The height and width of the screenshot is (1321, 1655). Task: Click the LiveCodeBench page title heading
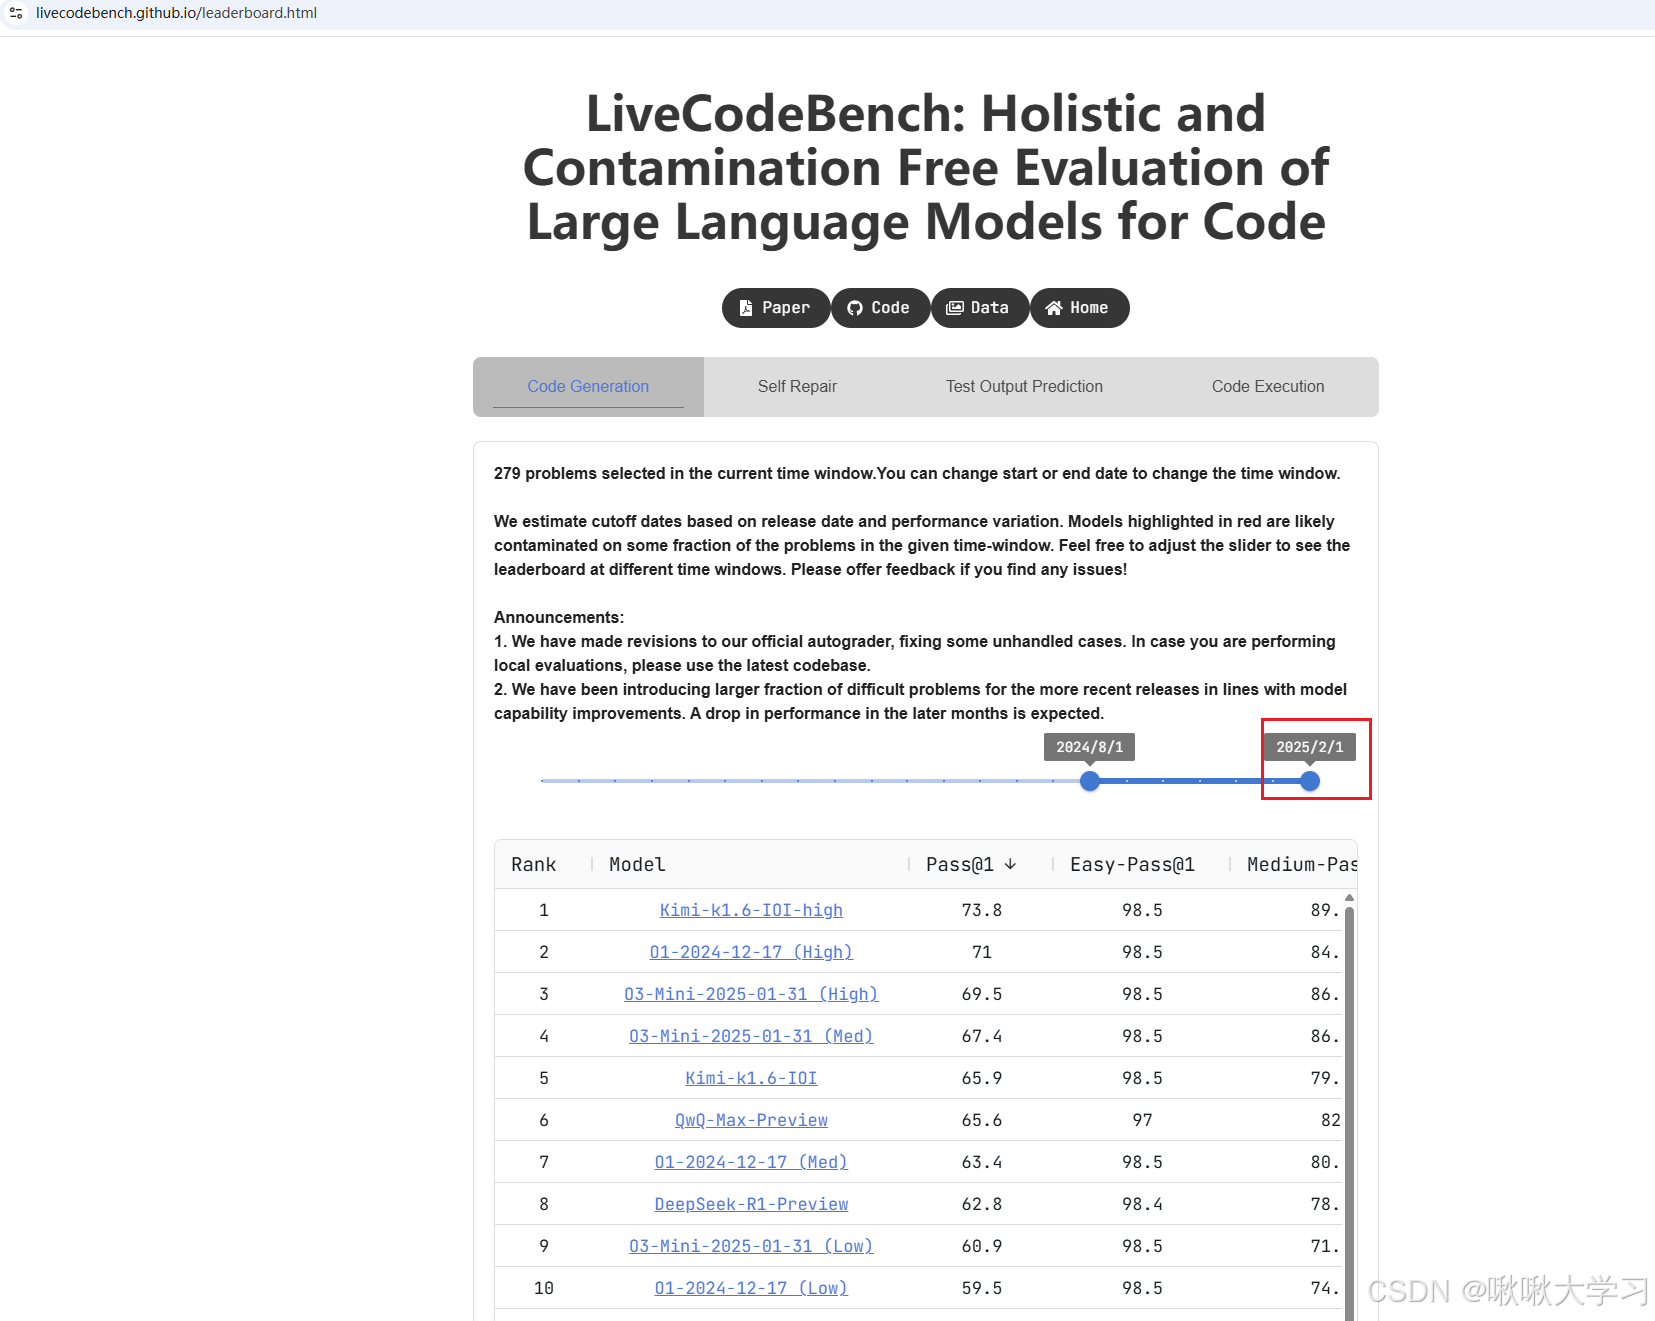pyautogui.click(x=926, y=167)
